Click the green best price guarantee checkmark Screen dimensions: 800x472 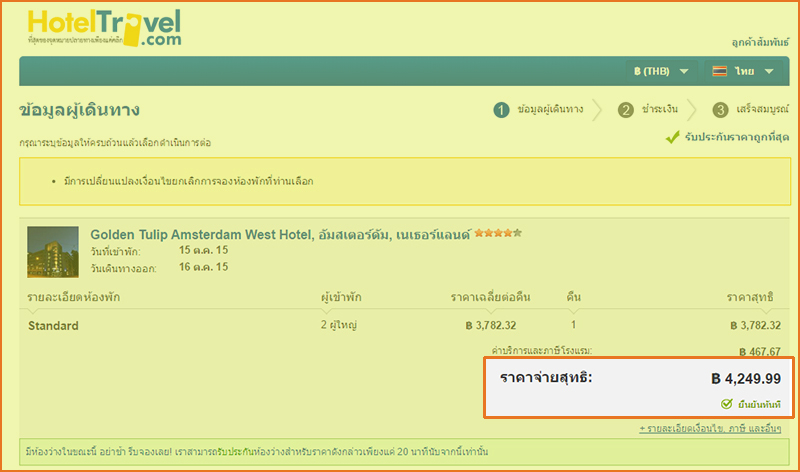tap(673, 137)
